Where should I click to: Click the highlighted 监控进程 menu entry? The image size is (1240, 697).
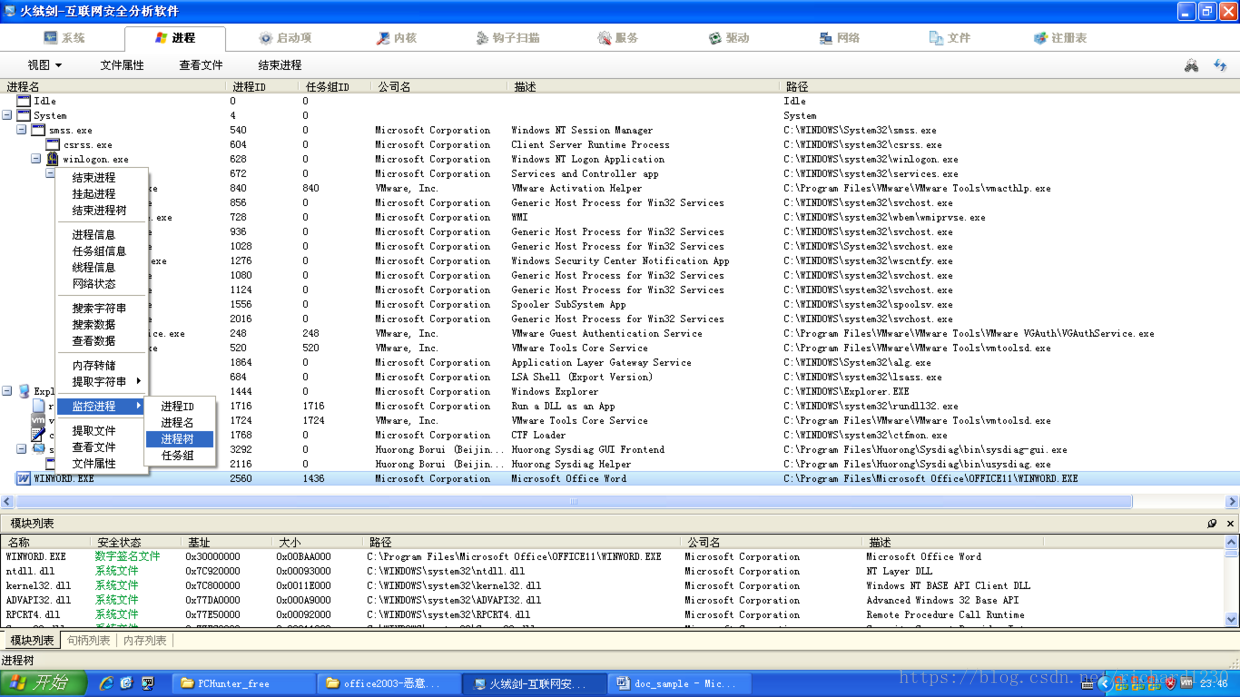point(102,406)
